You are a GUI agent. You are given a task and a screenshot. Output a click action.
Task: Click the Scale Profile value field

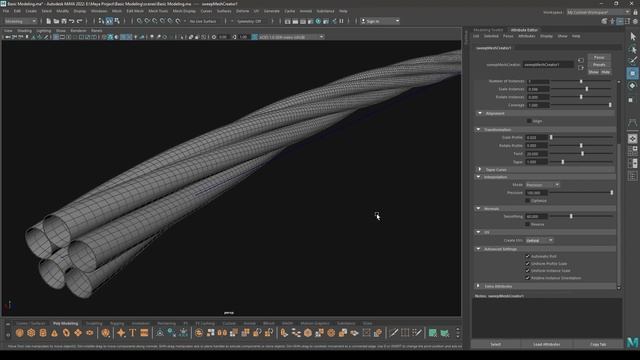click(x=536, y=138)
